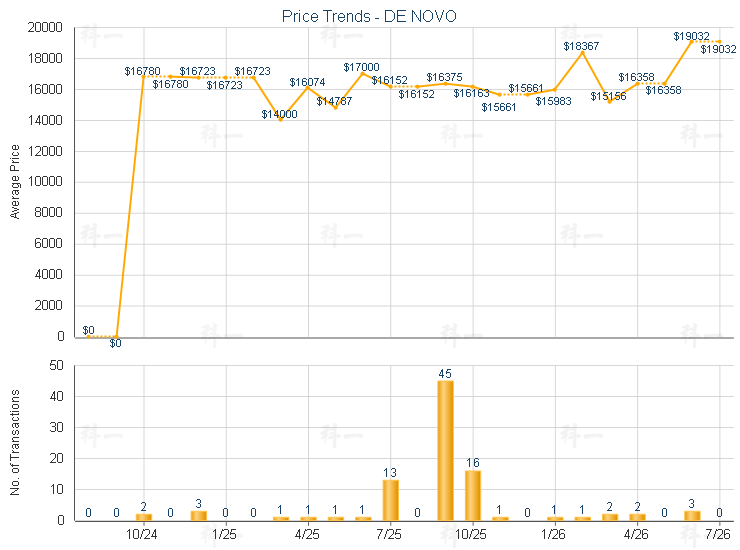Click the 20000 y-axis label
Screen dimensions: 740x550
tap(45, 27)
